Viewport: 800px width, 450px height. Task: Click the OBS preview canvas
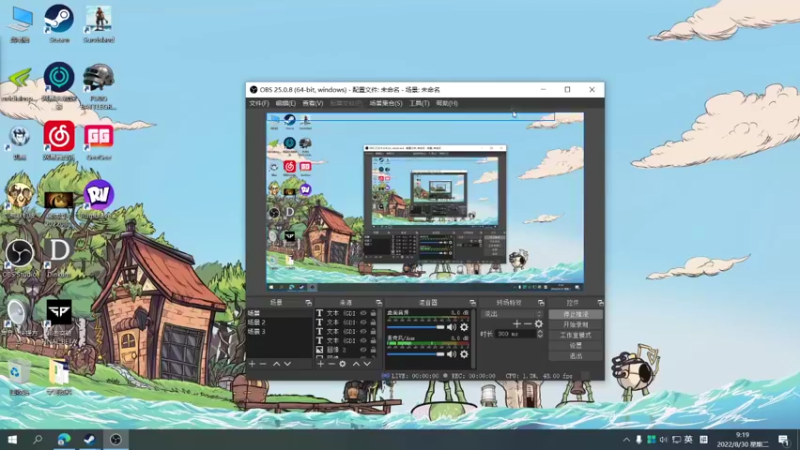(425, 202)
